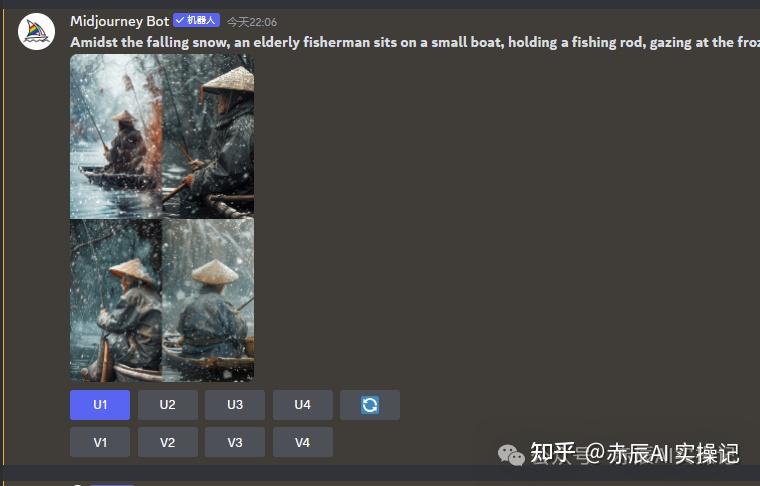Screen dimensions: 760x486
Task: Click the re-roll refresh icon button
Action: [370, 405]
